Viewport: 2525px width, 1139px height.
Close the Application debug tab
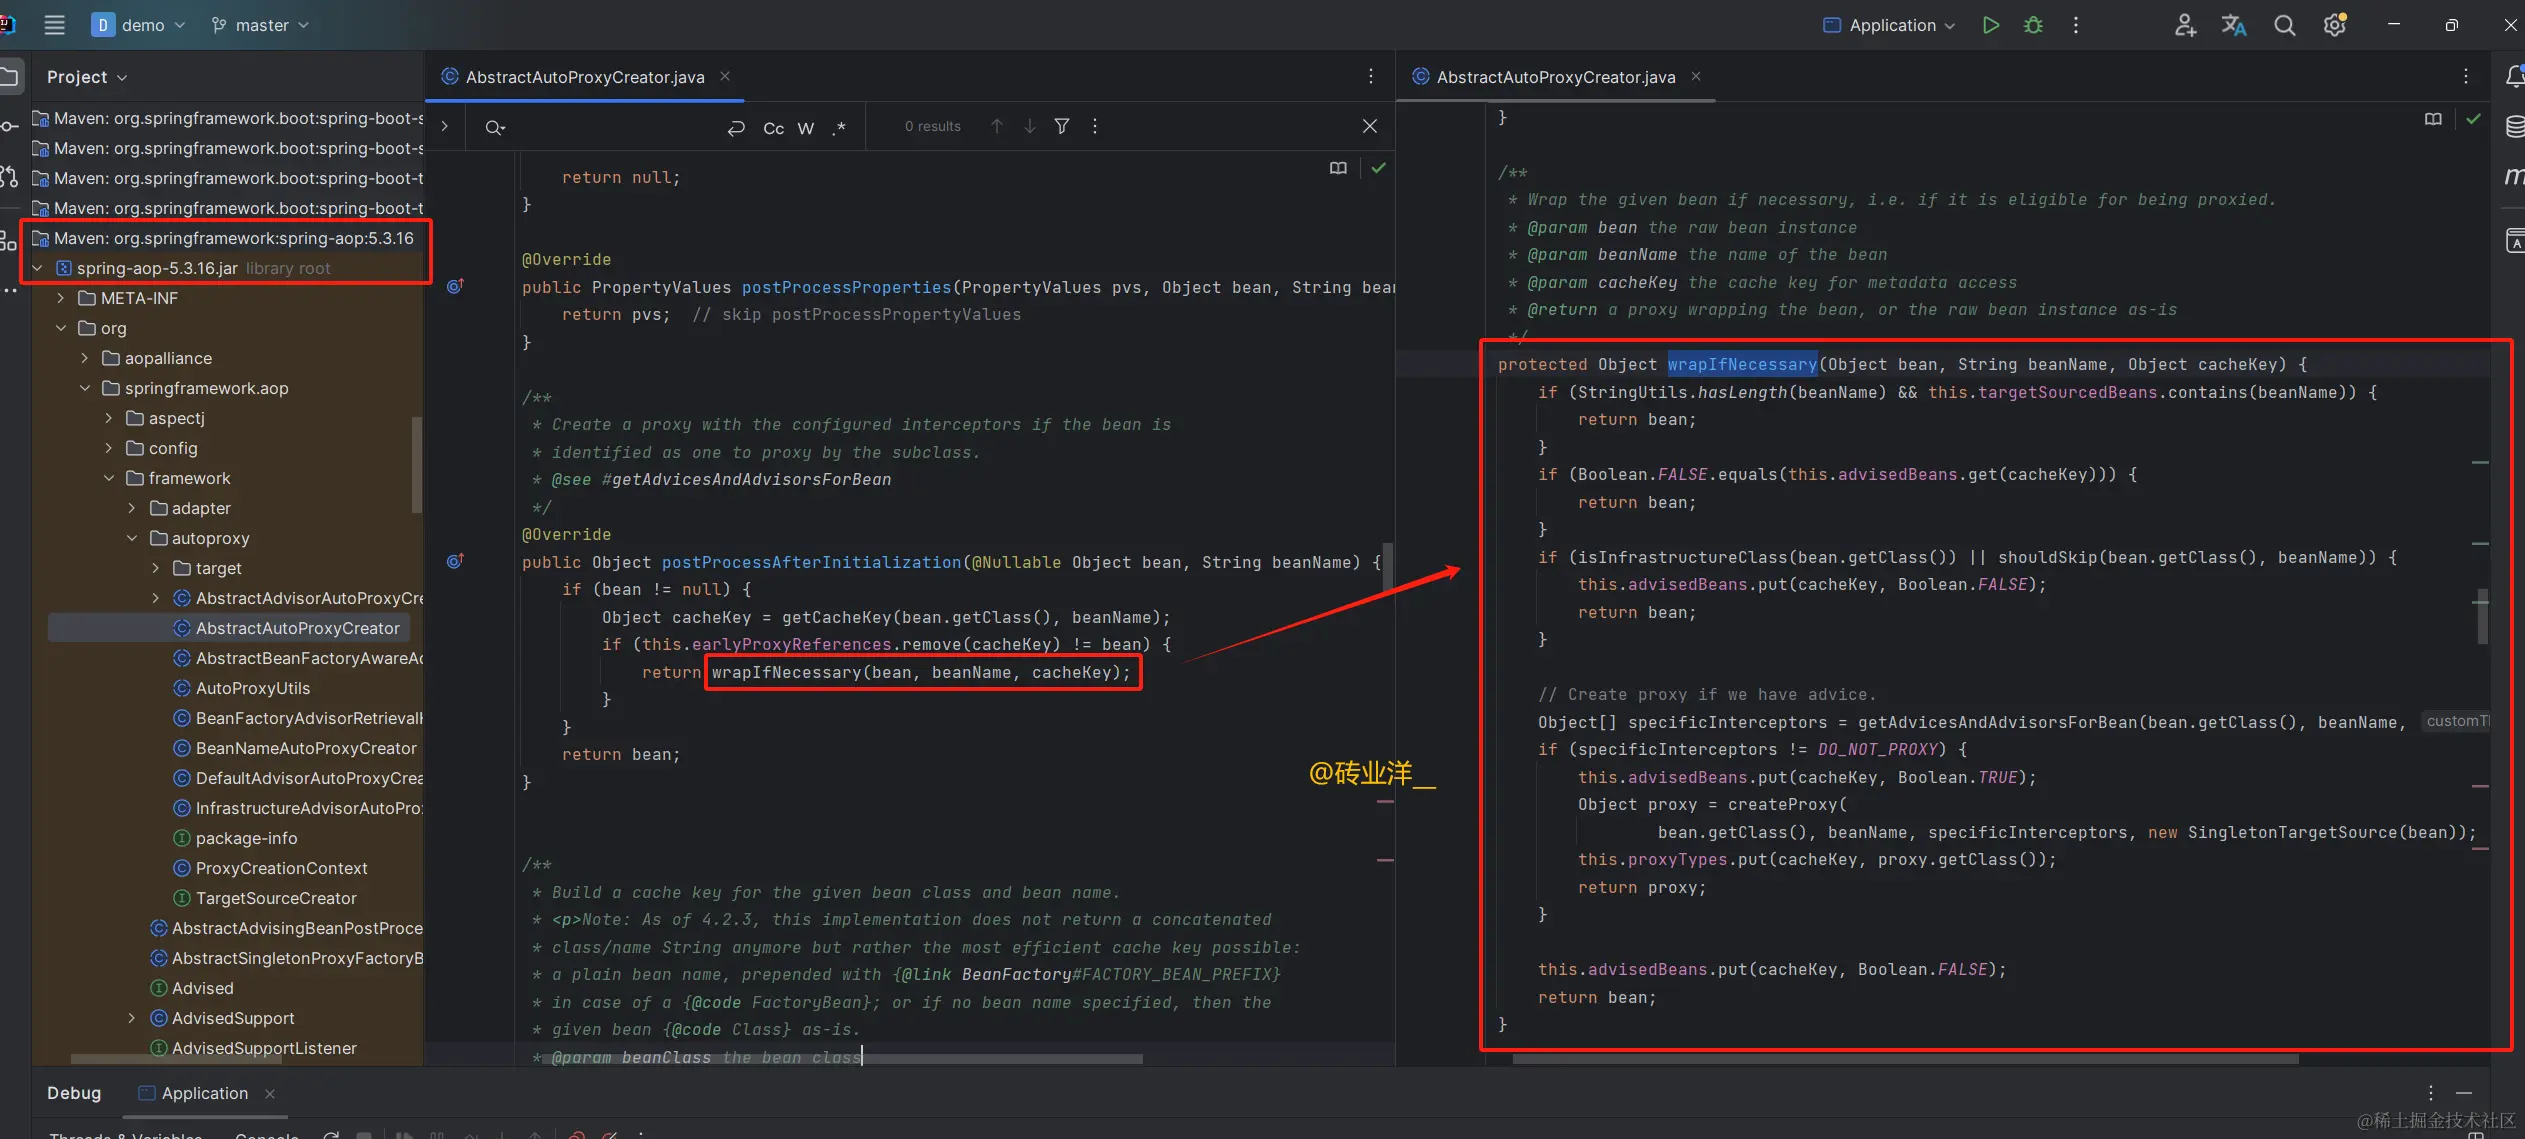270,1094
